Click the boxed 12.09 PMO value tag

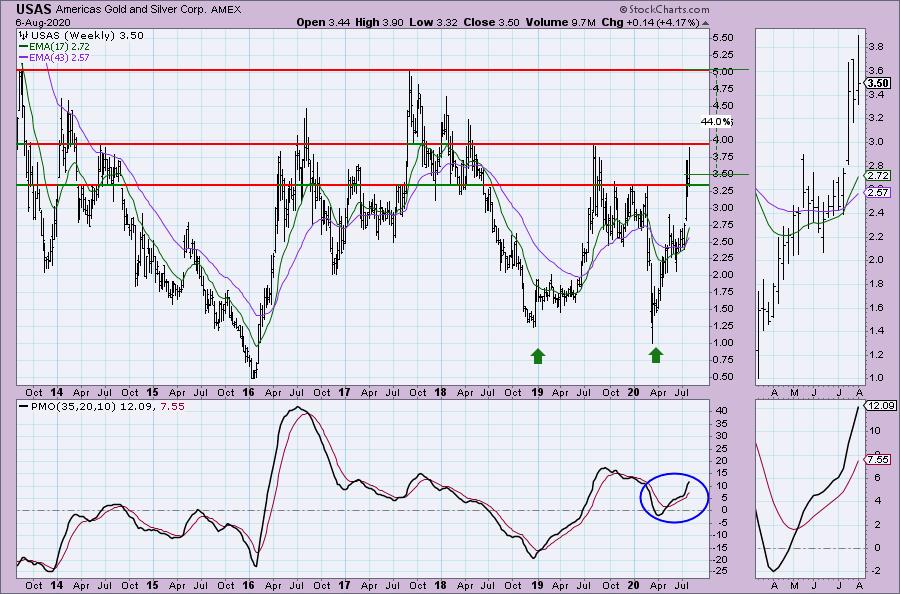pos(882,406)
